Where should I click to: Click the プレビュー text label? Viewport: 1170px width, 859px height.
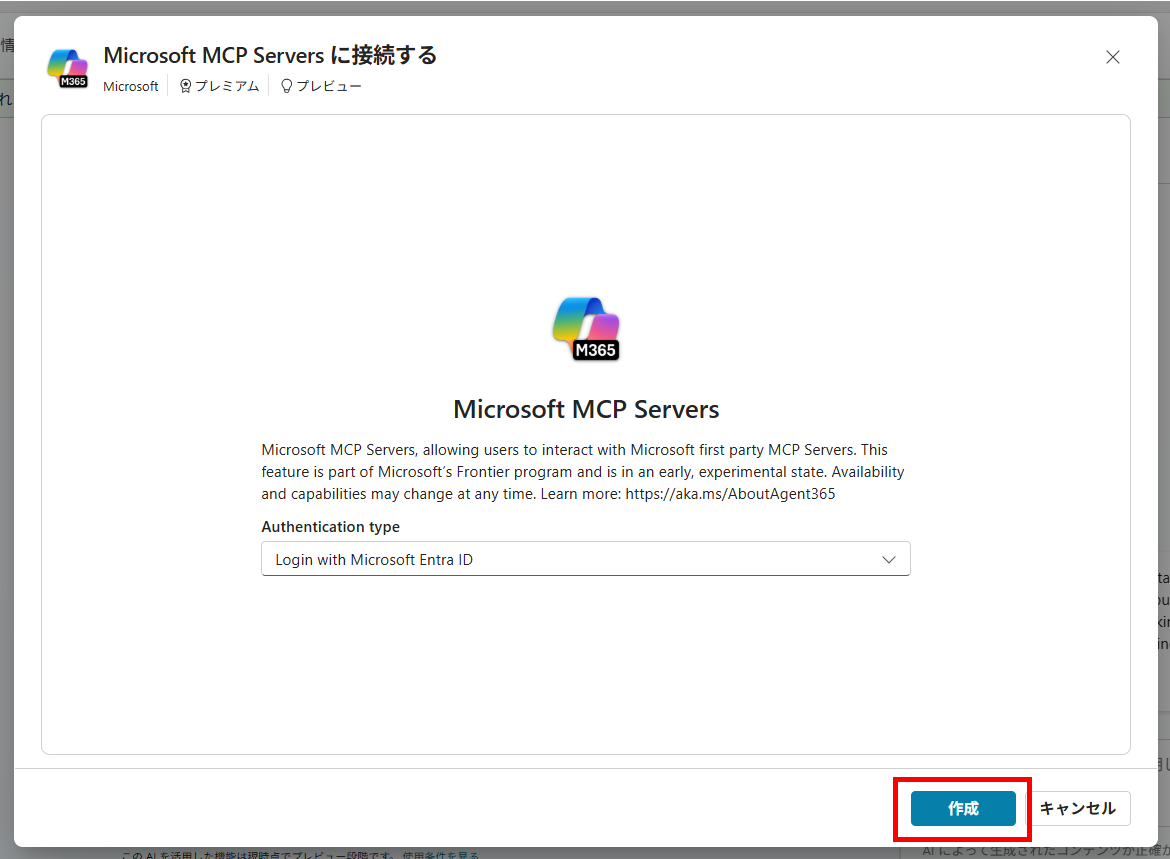coord(328,87)
